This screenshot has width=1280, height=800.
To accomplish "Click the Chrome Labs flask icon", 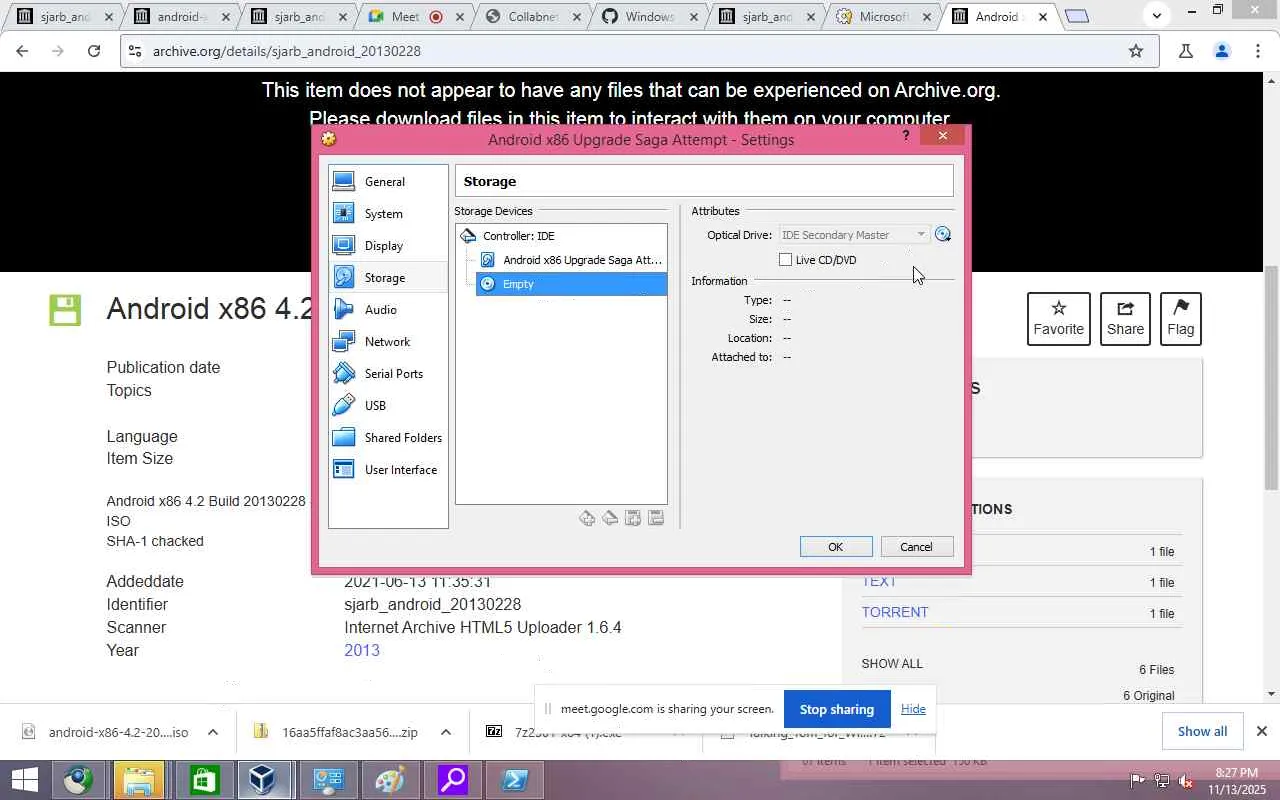I will click(1185, 51).
